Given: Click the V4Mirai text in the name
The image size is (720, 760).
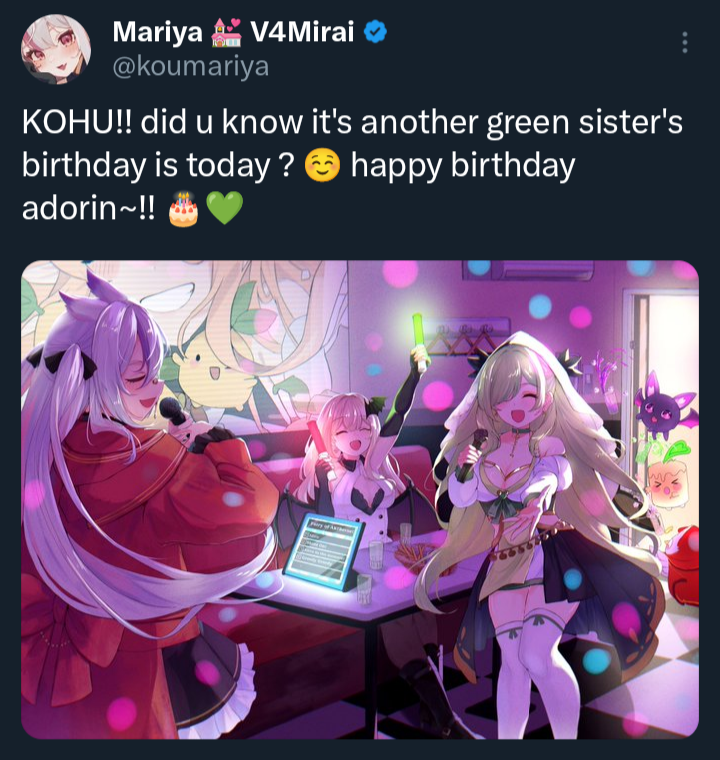Looking at the screenshot, I should (x=302, y=32).
